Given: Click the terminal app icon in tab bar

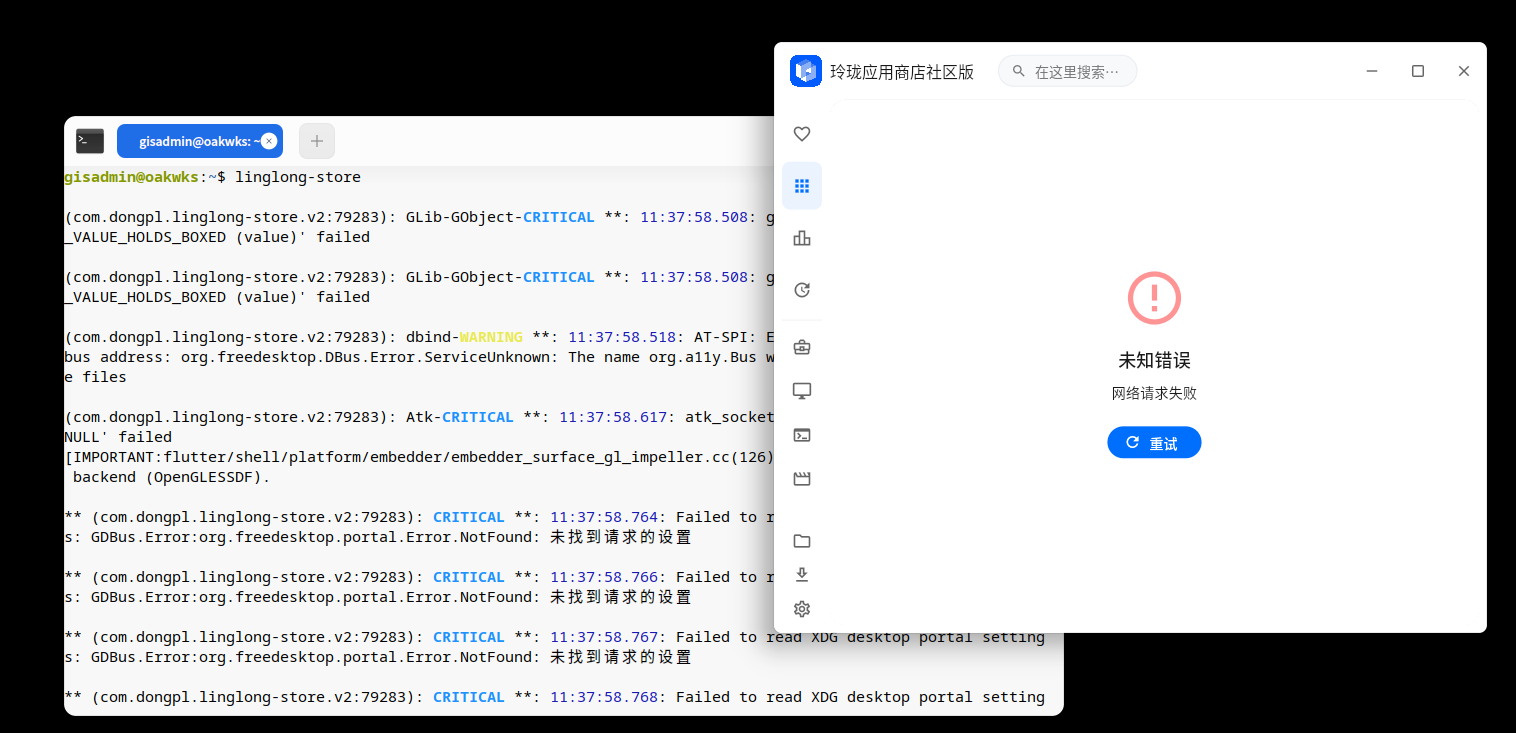Looking at the screenshot, I should pos(90,141).
